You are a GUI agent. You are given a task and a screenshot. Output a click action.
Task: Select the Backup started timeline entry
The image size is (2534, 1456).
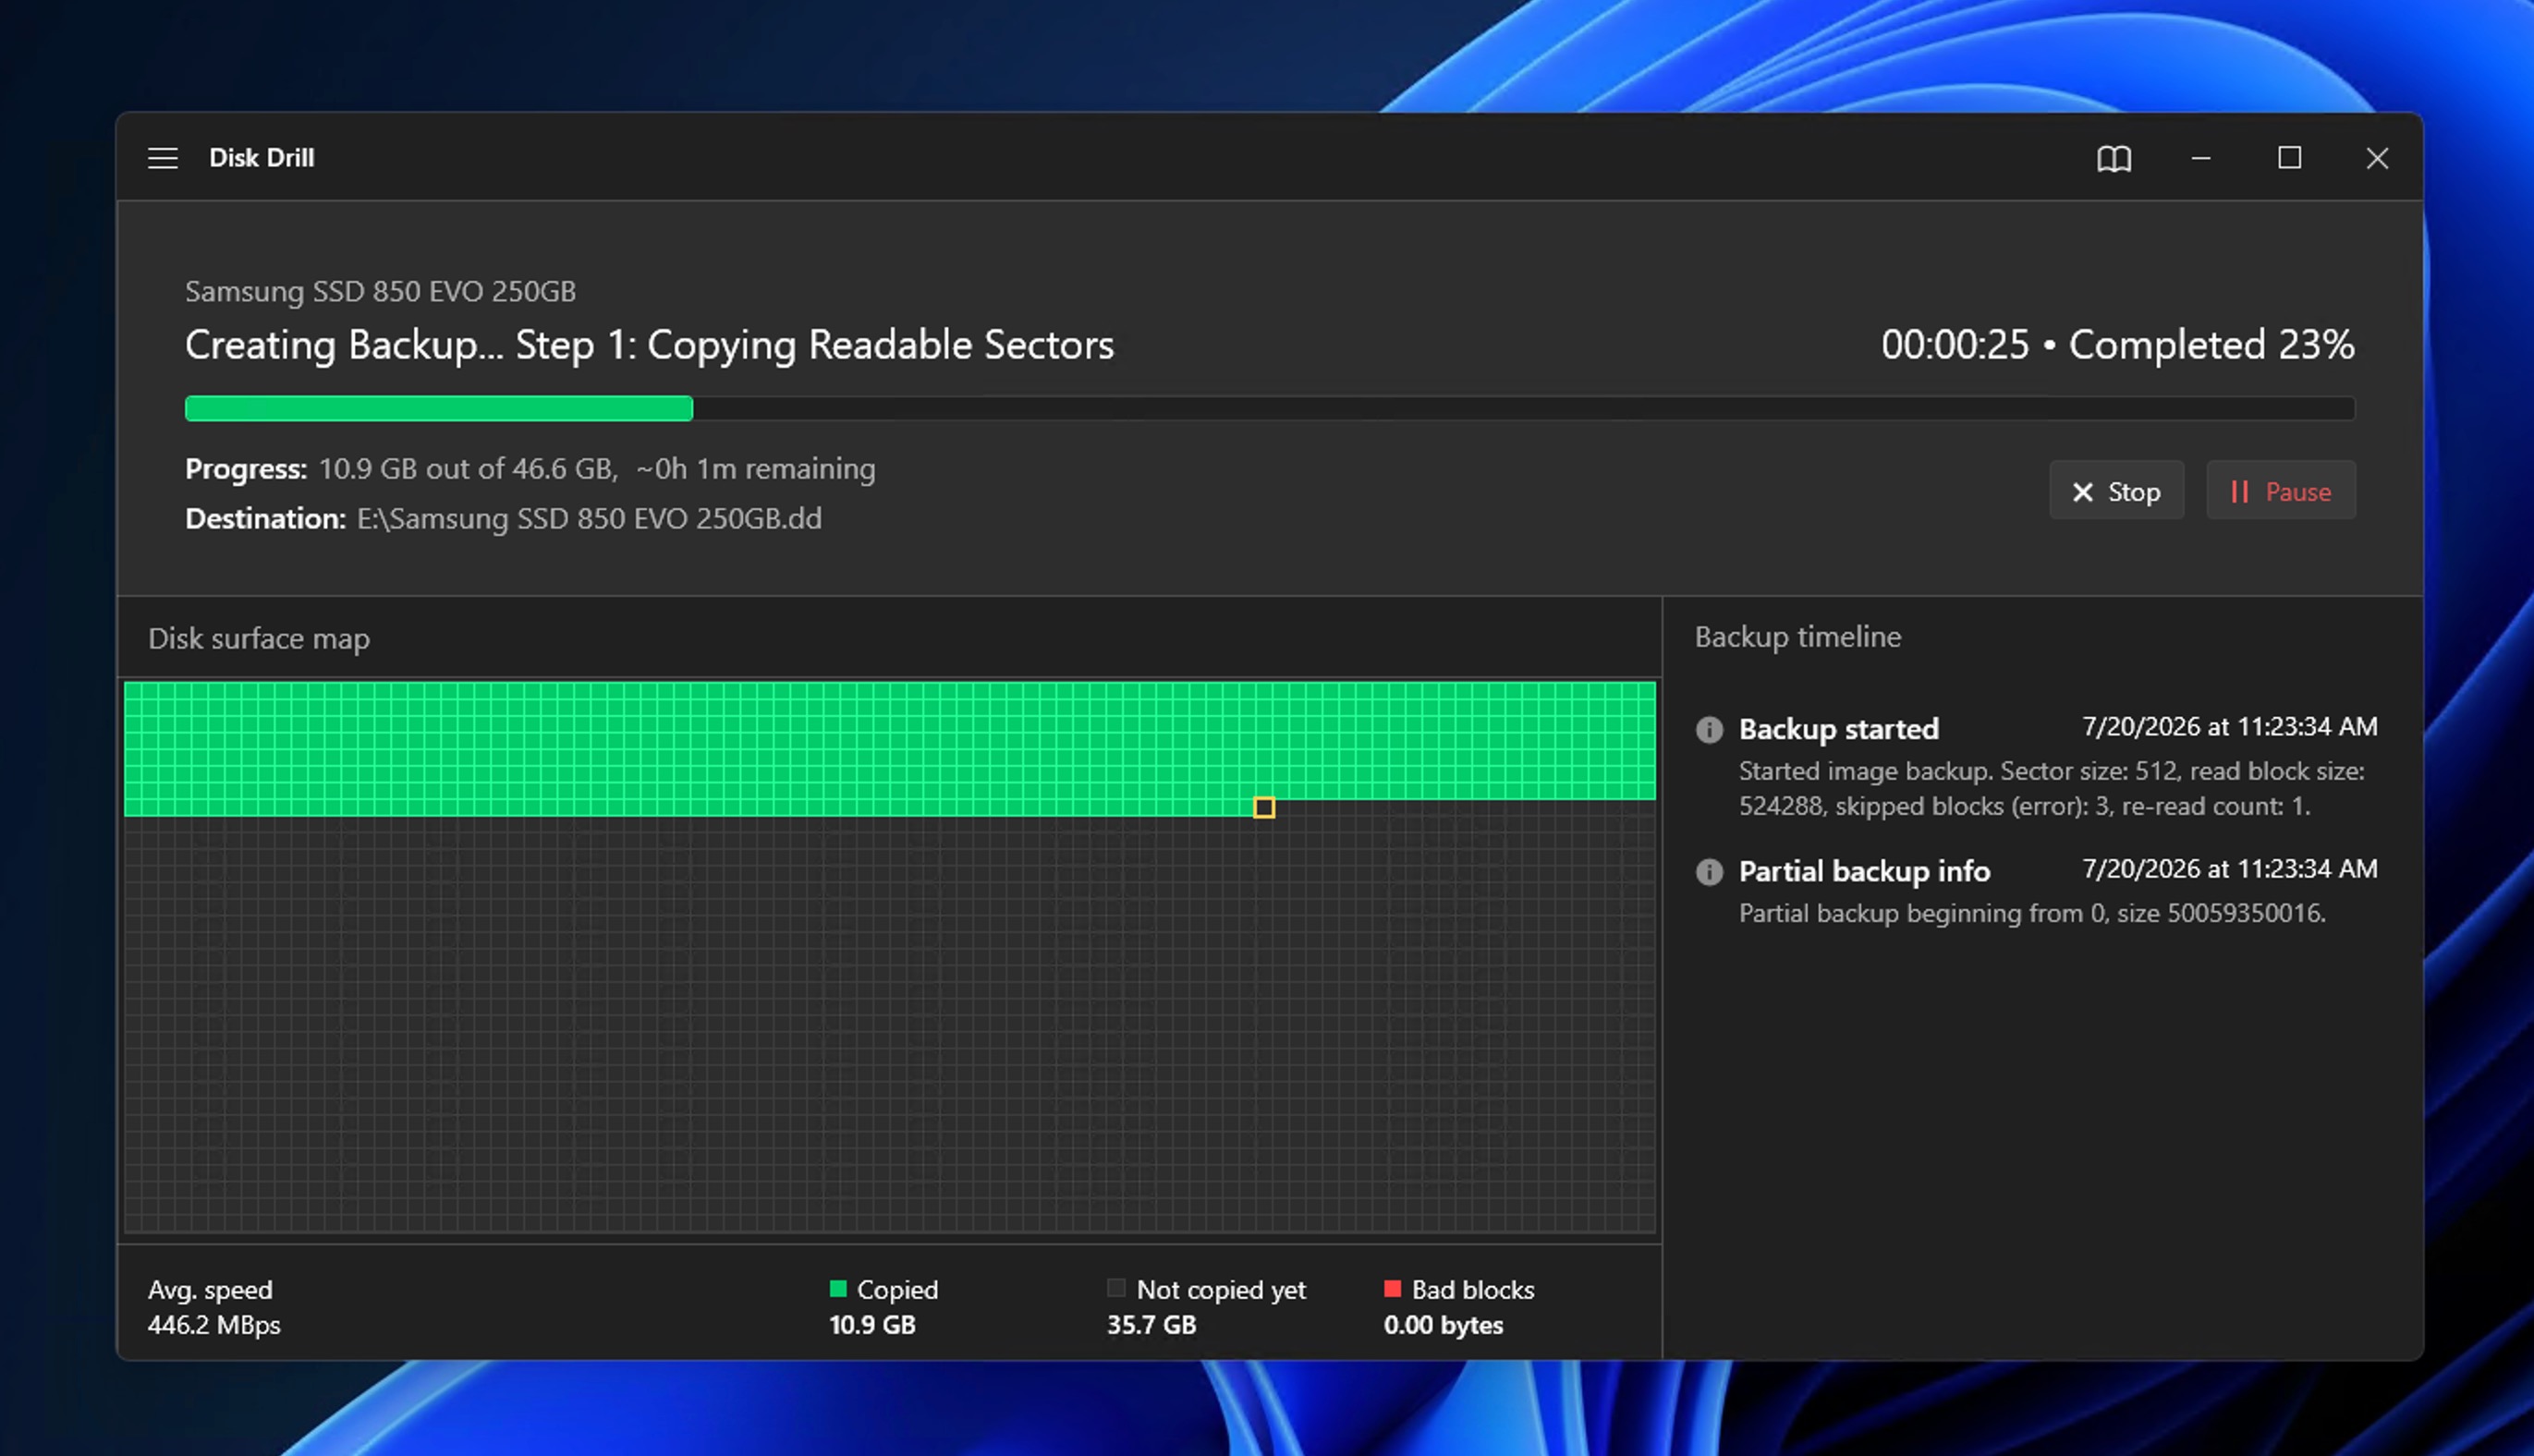2036,765
